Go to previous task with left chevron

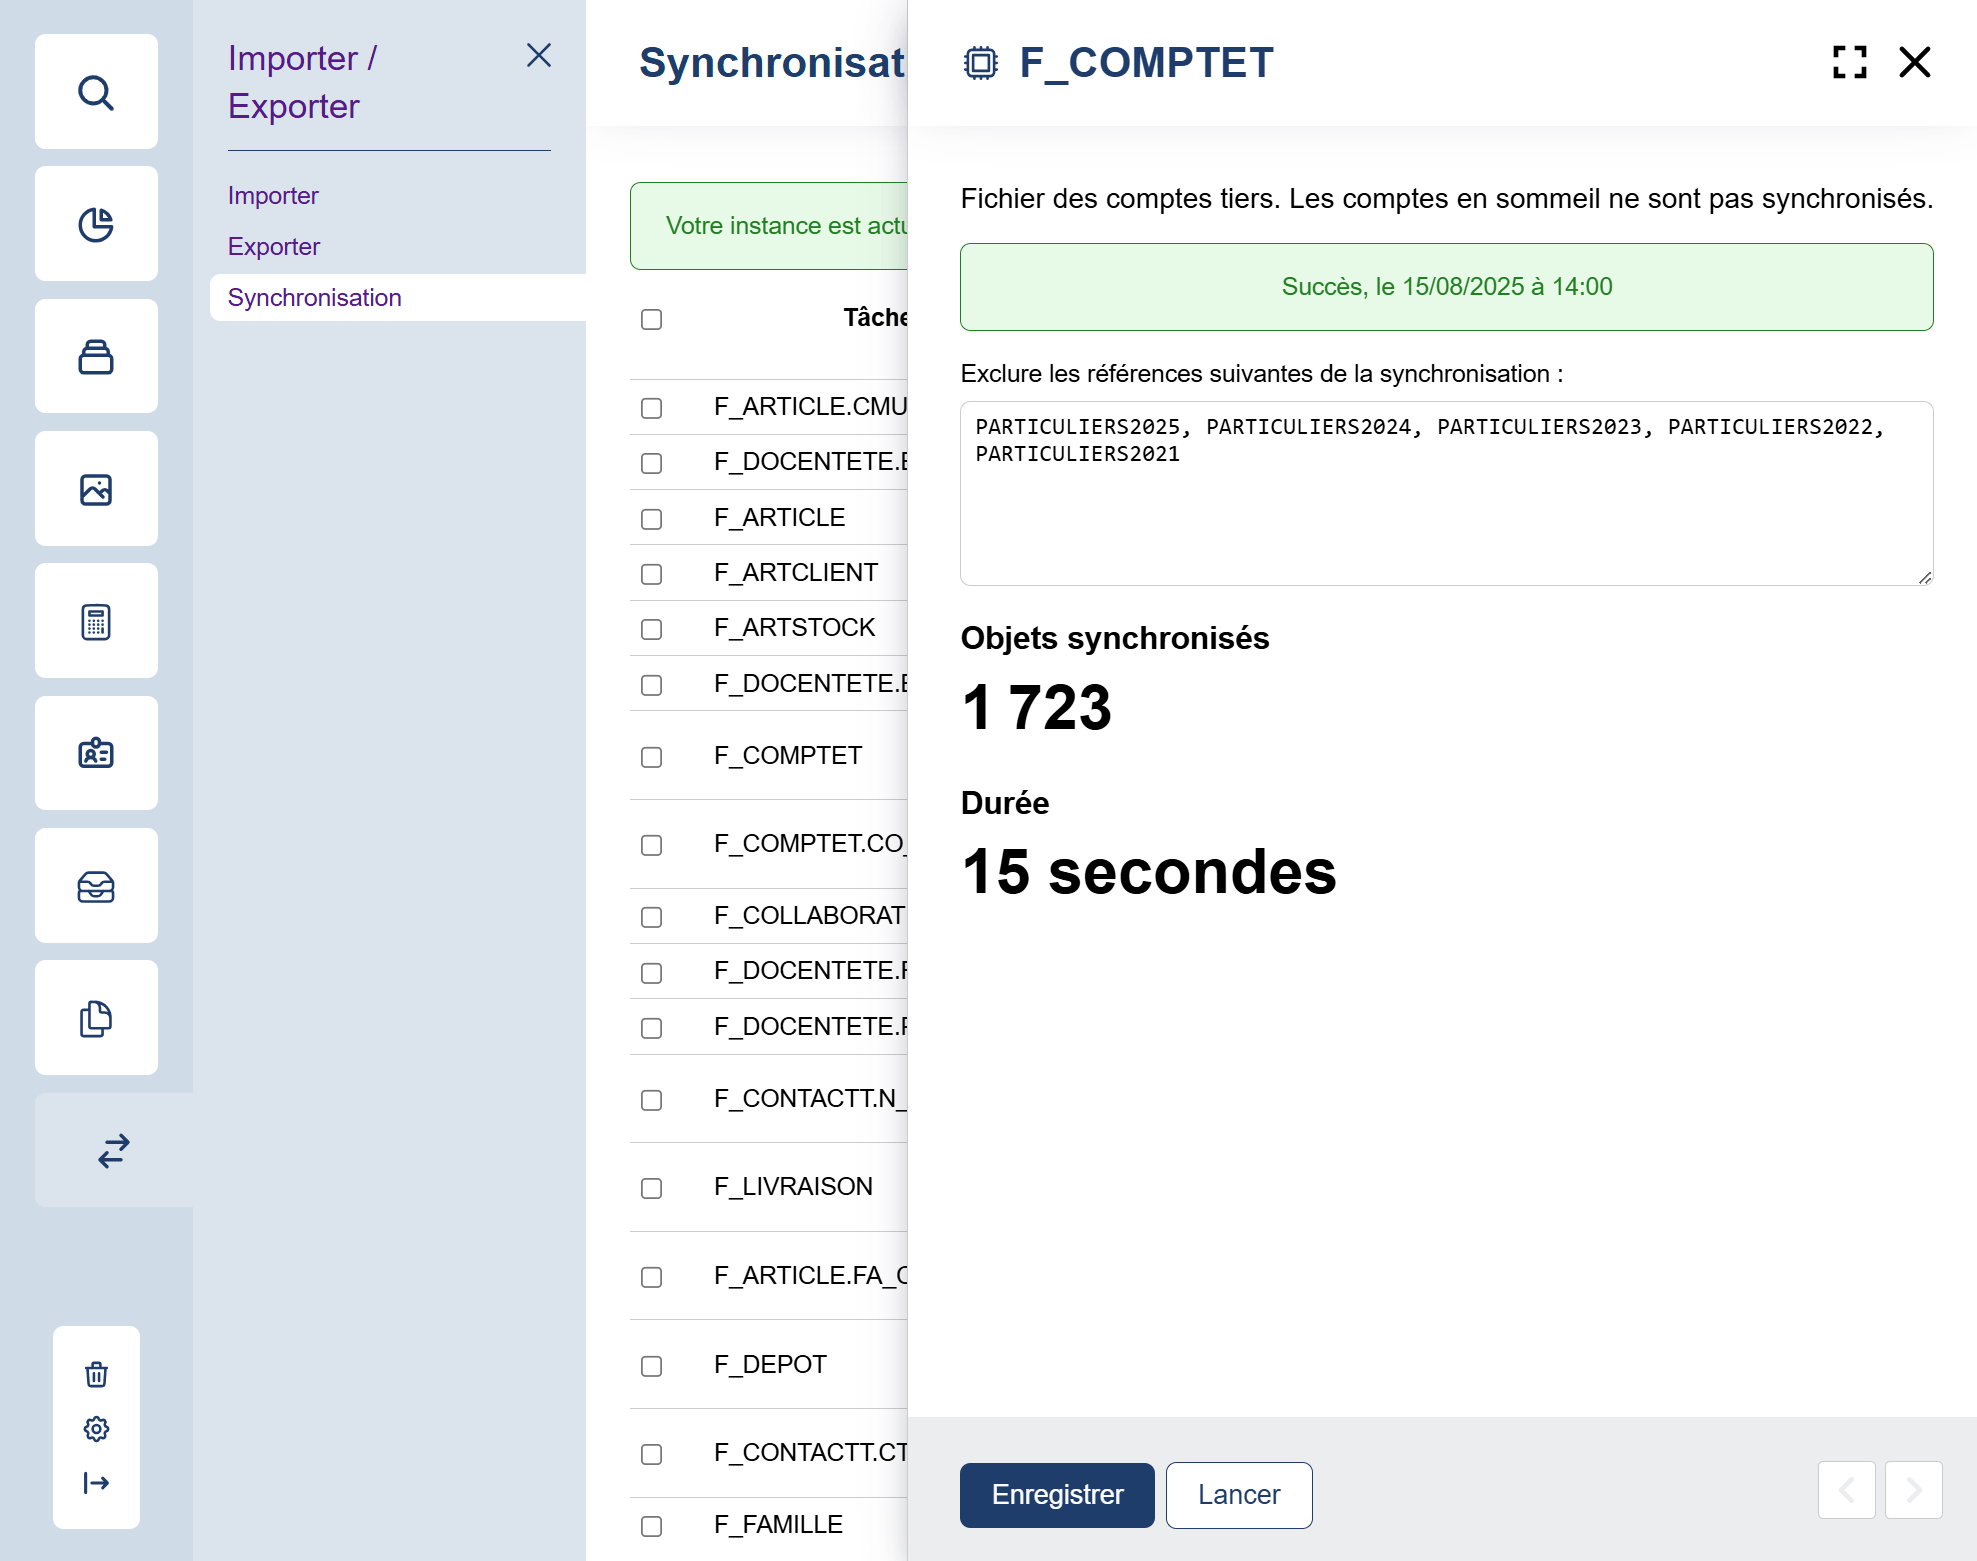(x=1846, y=1490)
